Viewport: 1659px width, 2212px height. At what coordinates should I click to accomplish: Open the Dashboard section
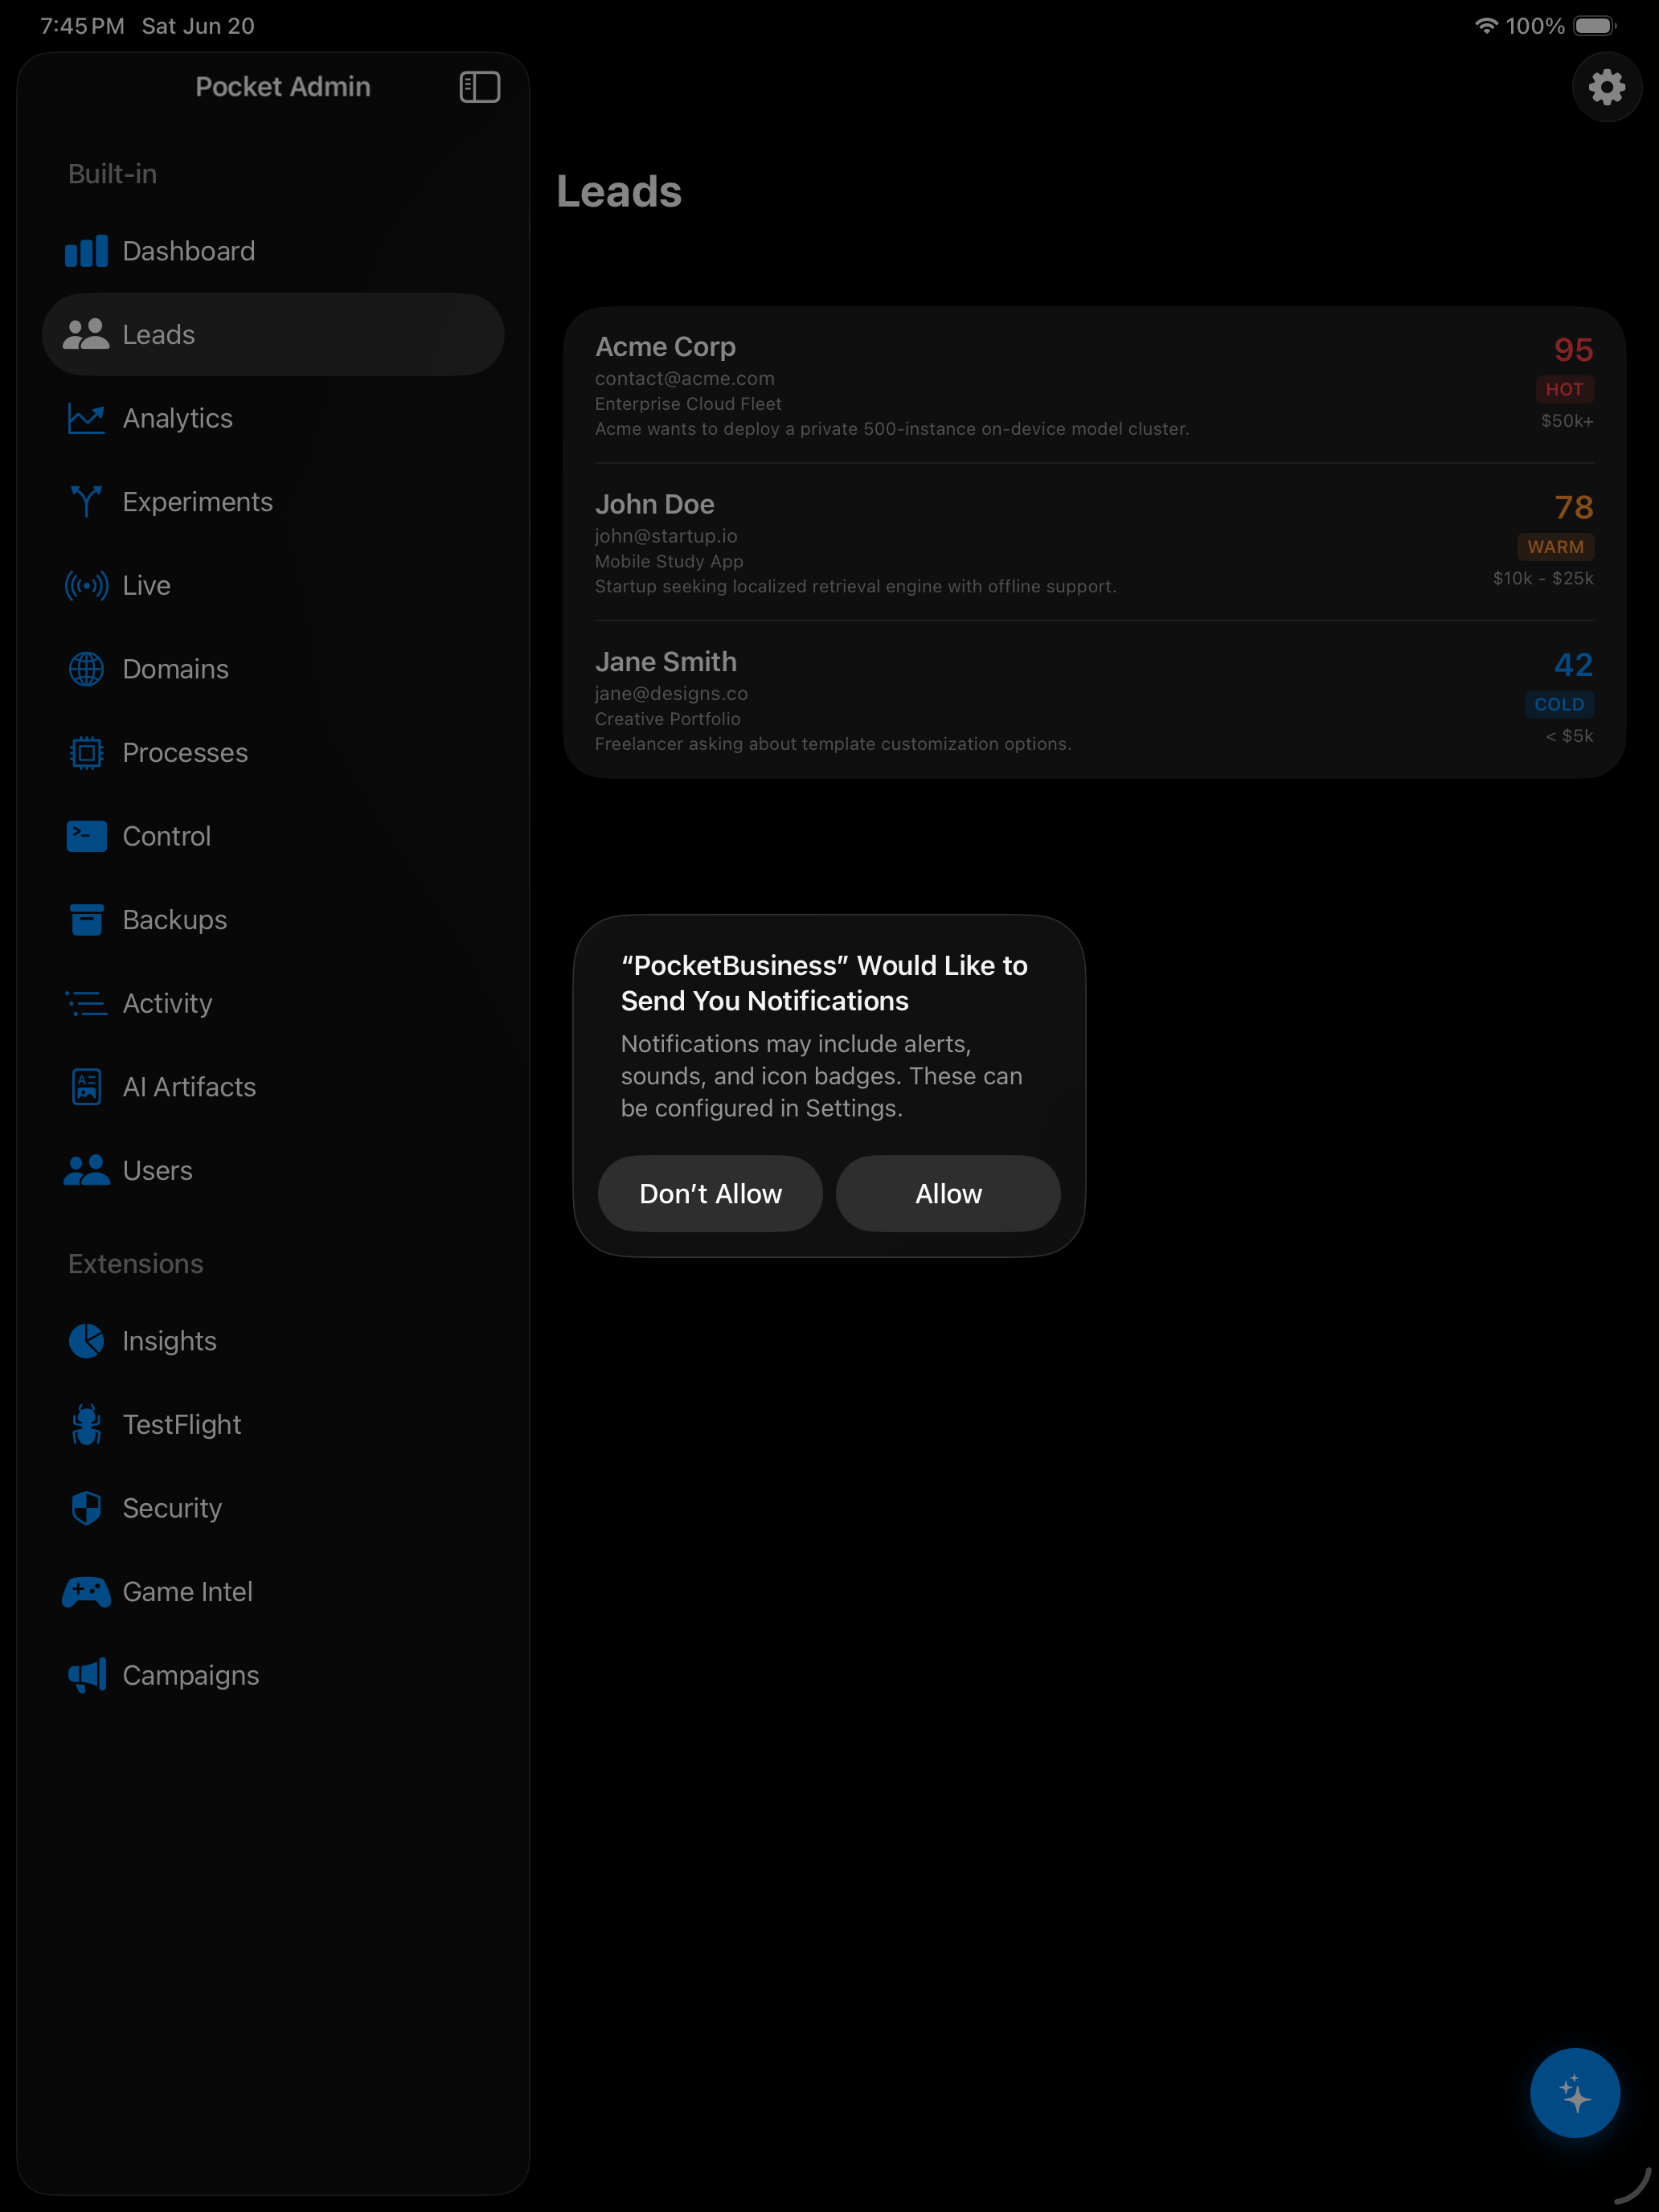pos(273,251)
